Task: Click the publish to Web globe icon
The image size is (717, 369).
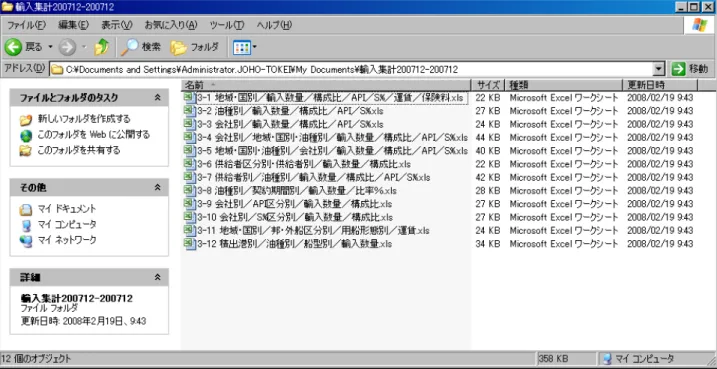Action: 26,135
